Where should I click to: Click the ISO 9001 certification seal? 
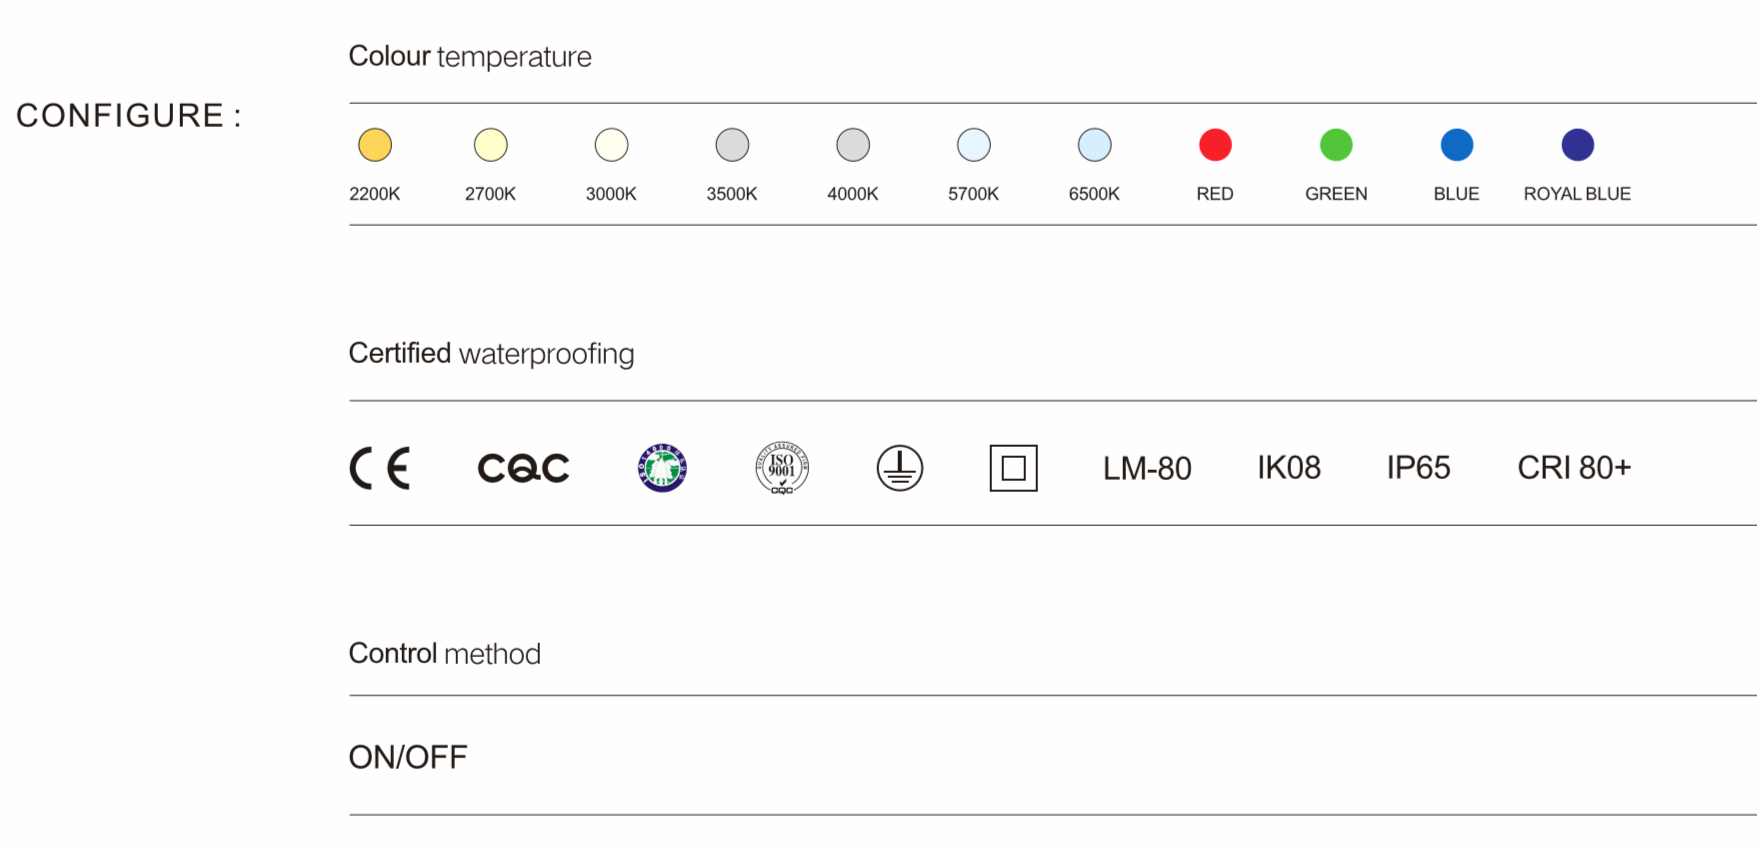(782, 468)
